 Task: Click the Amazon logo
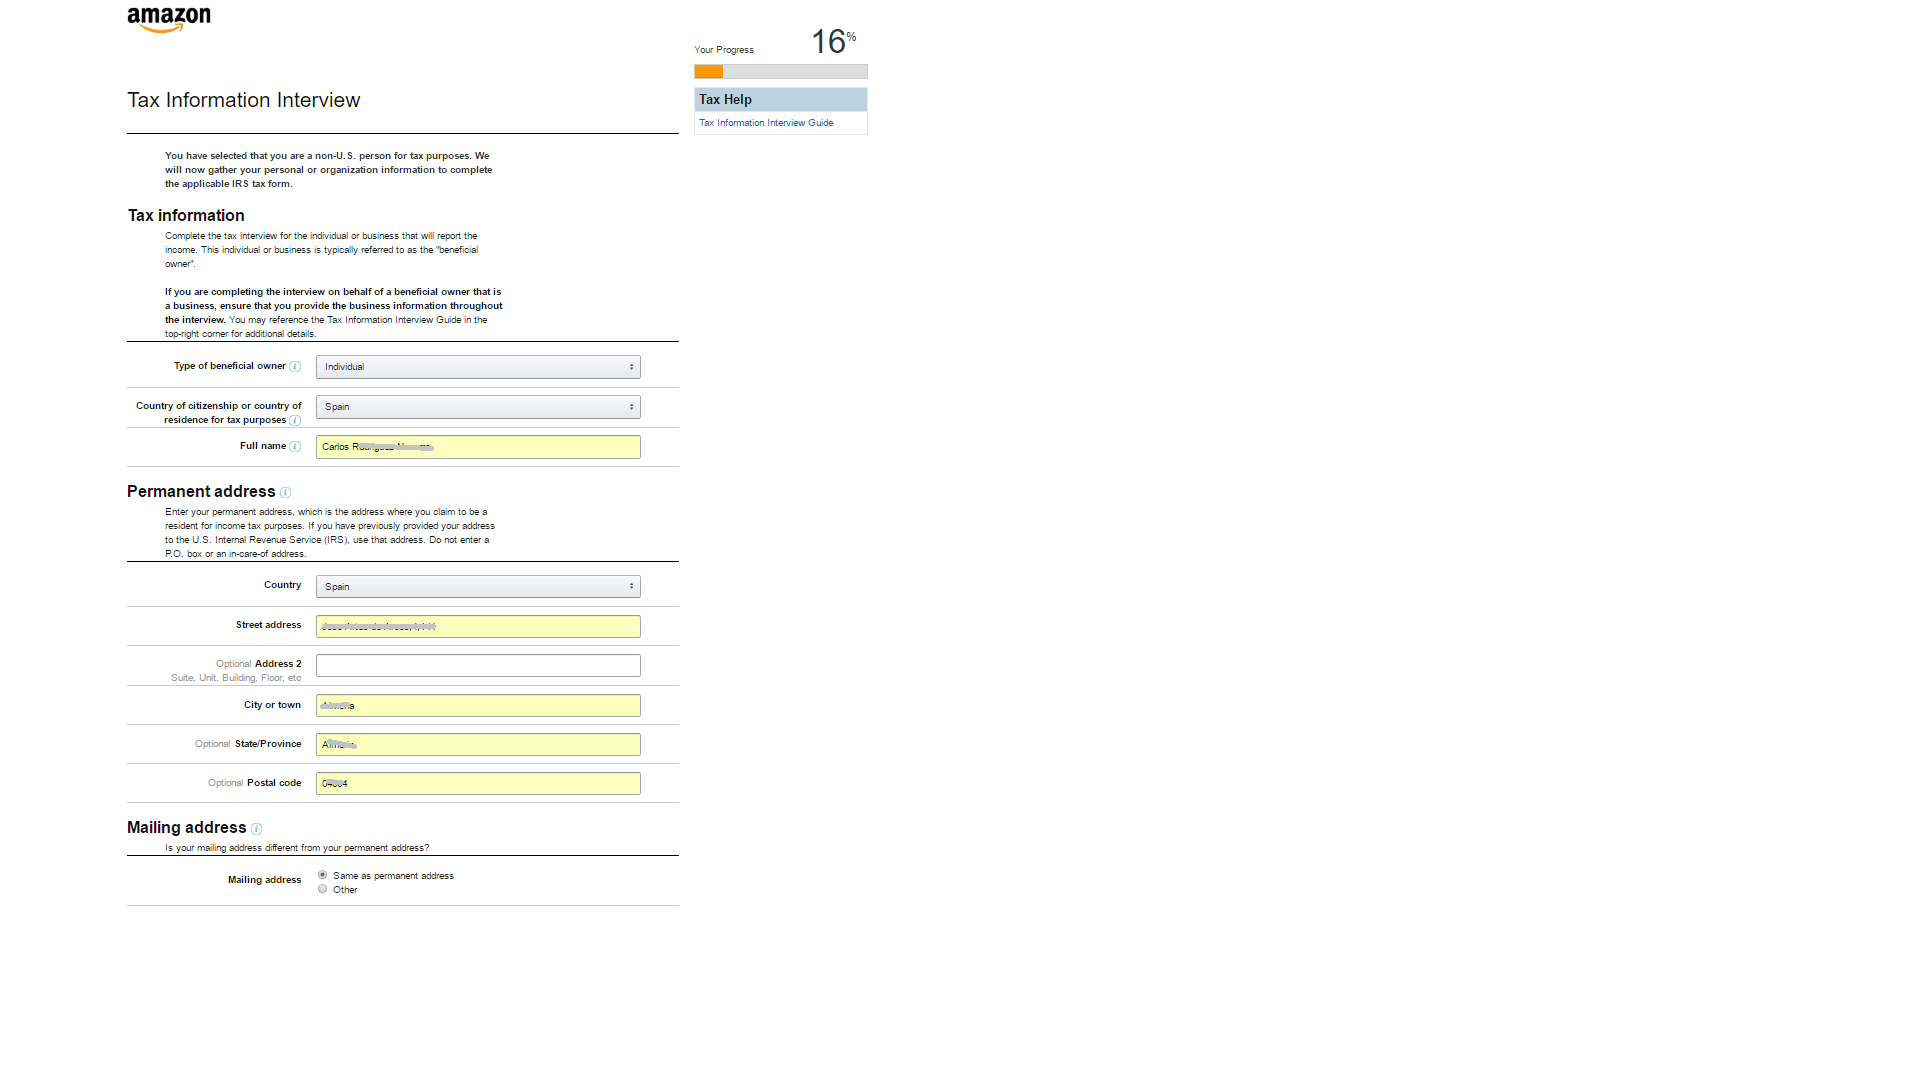(x=169, y=20)
